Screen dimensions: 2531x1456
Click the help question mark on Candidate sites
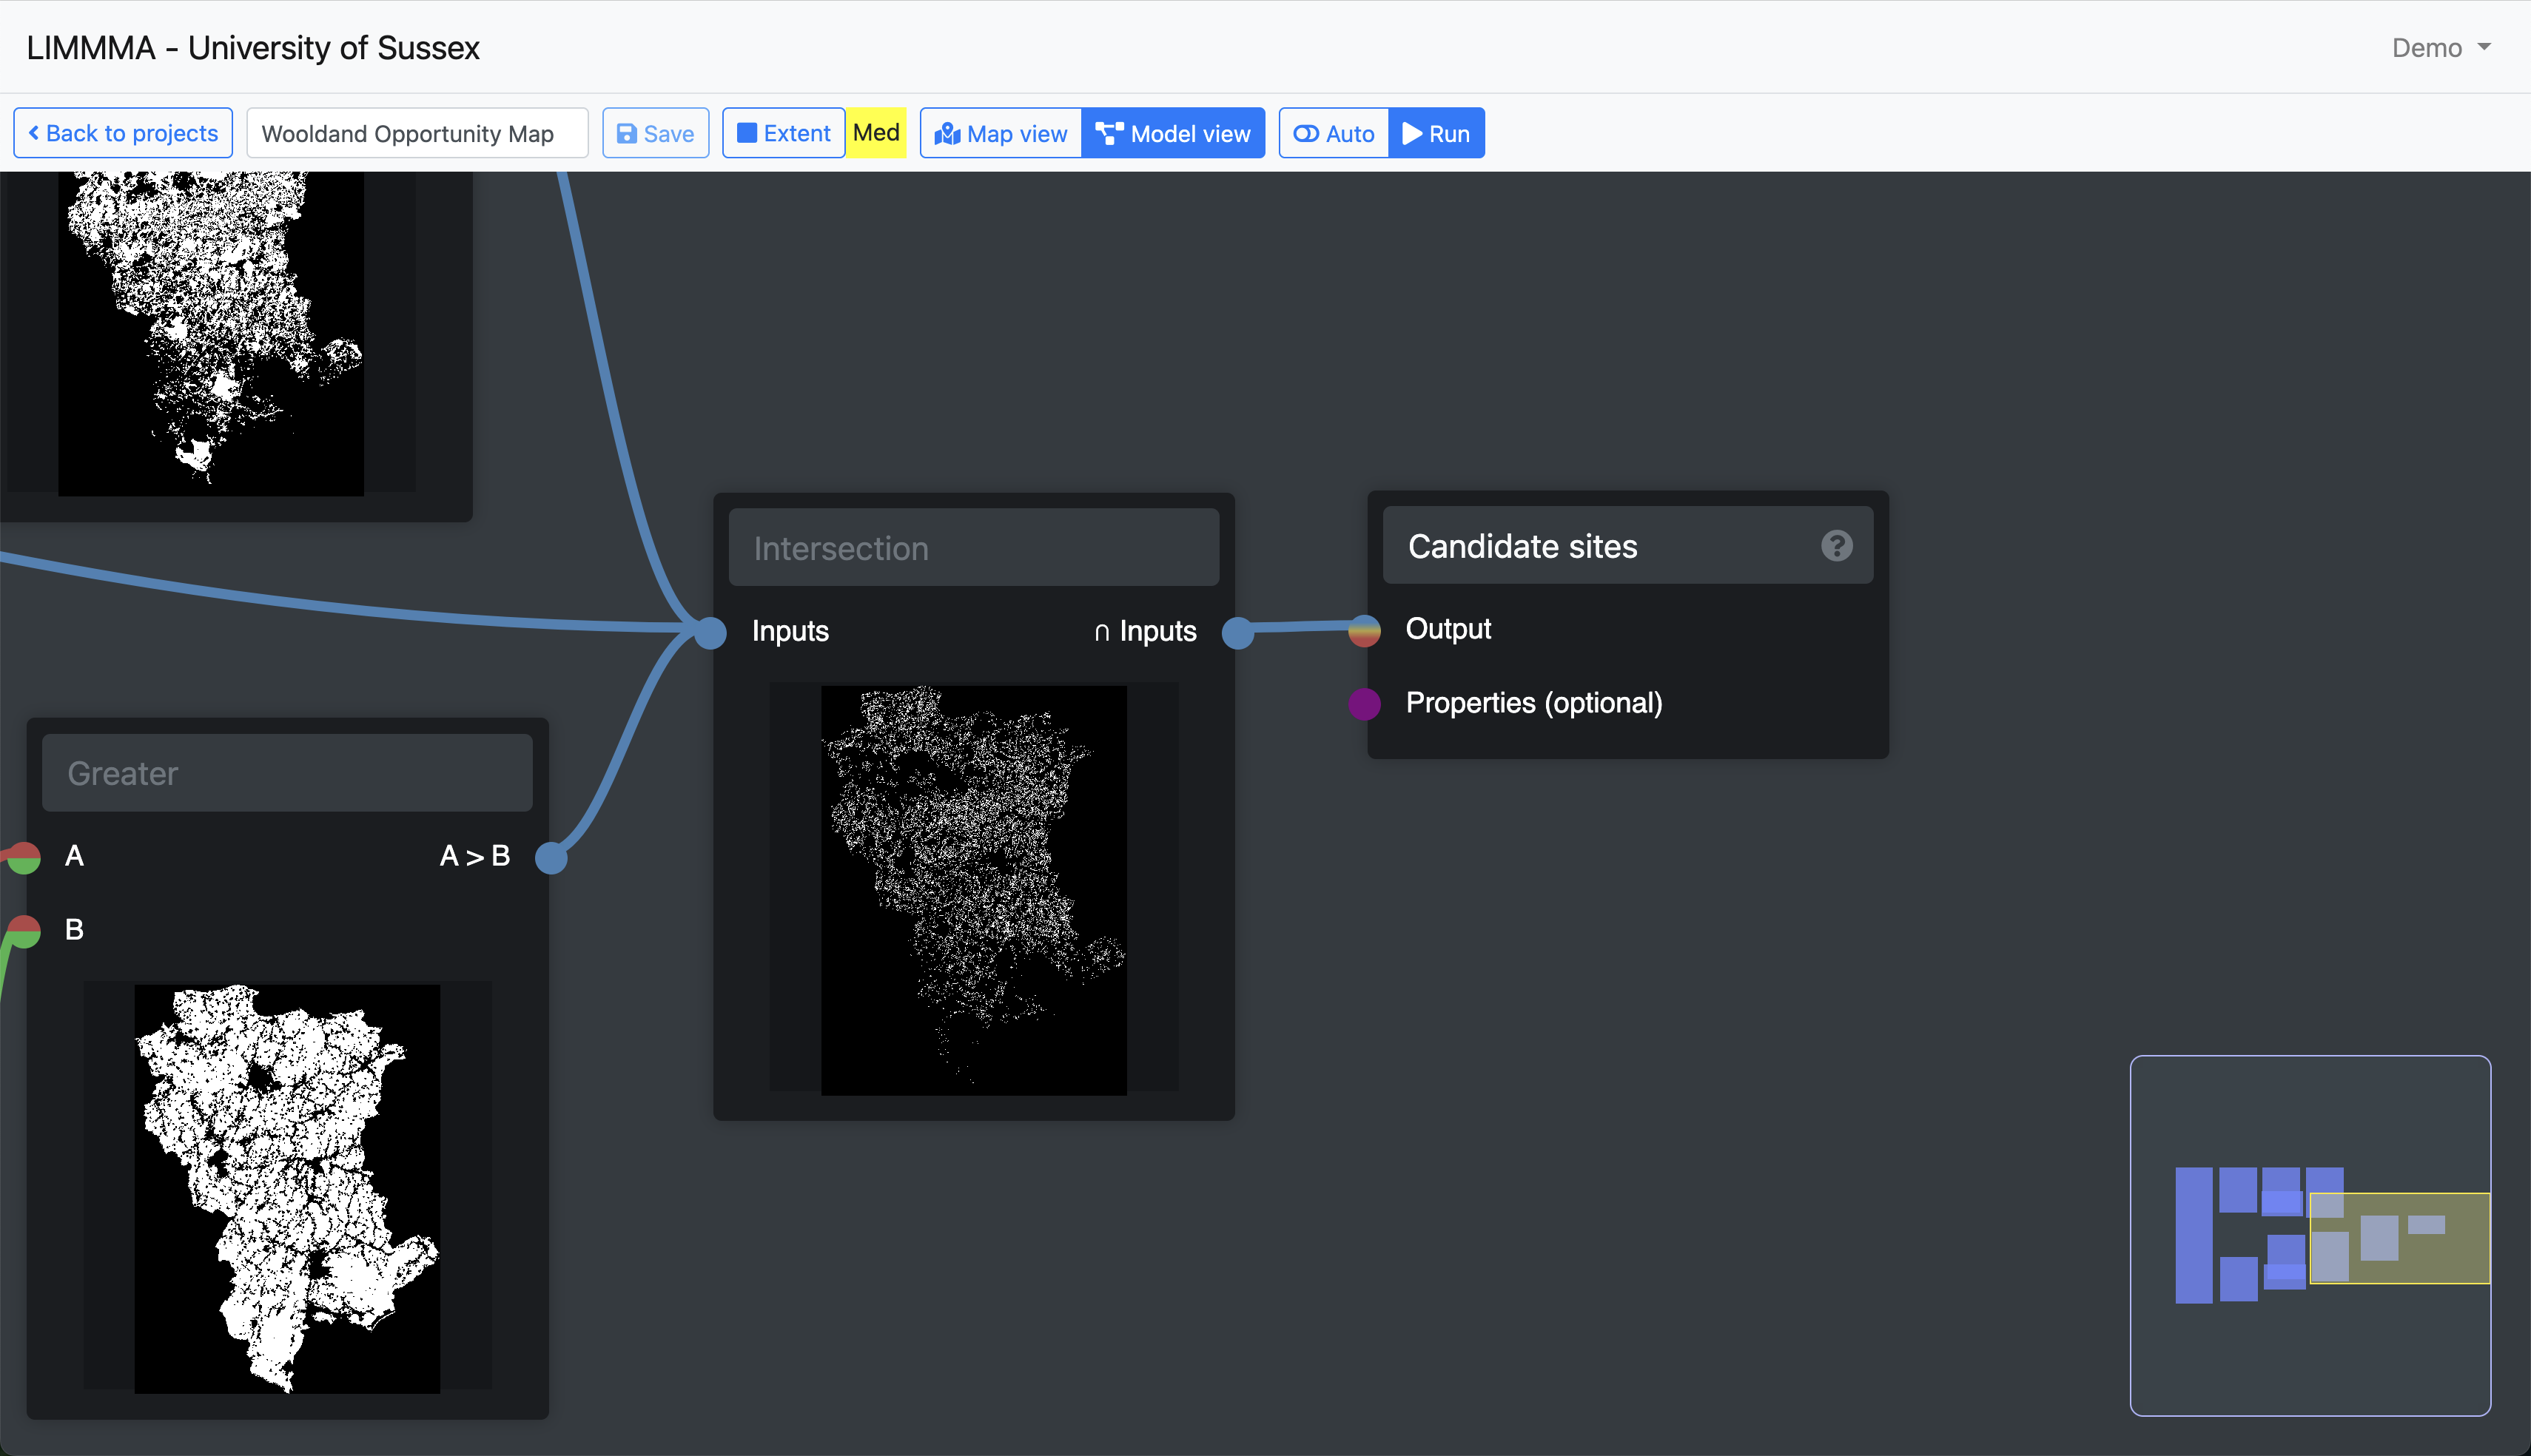point(1836,546)
